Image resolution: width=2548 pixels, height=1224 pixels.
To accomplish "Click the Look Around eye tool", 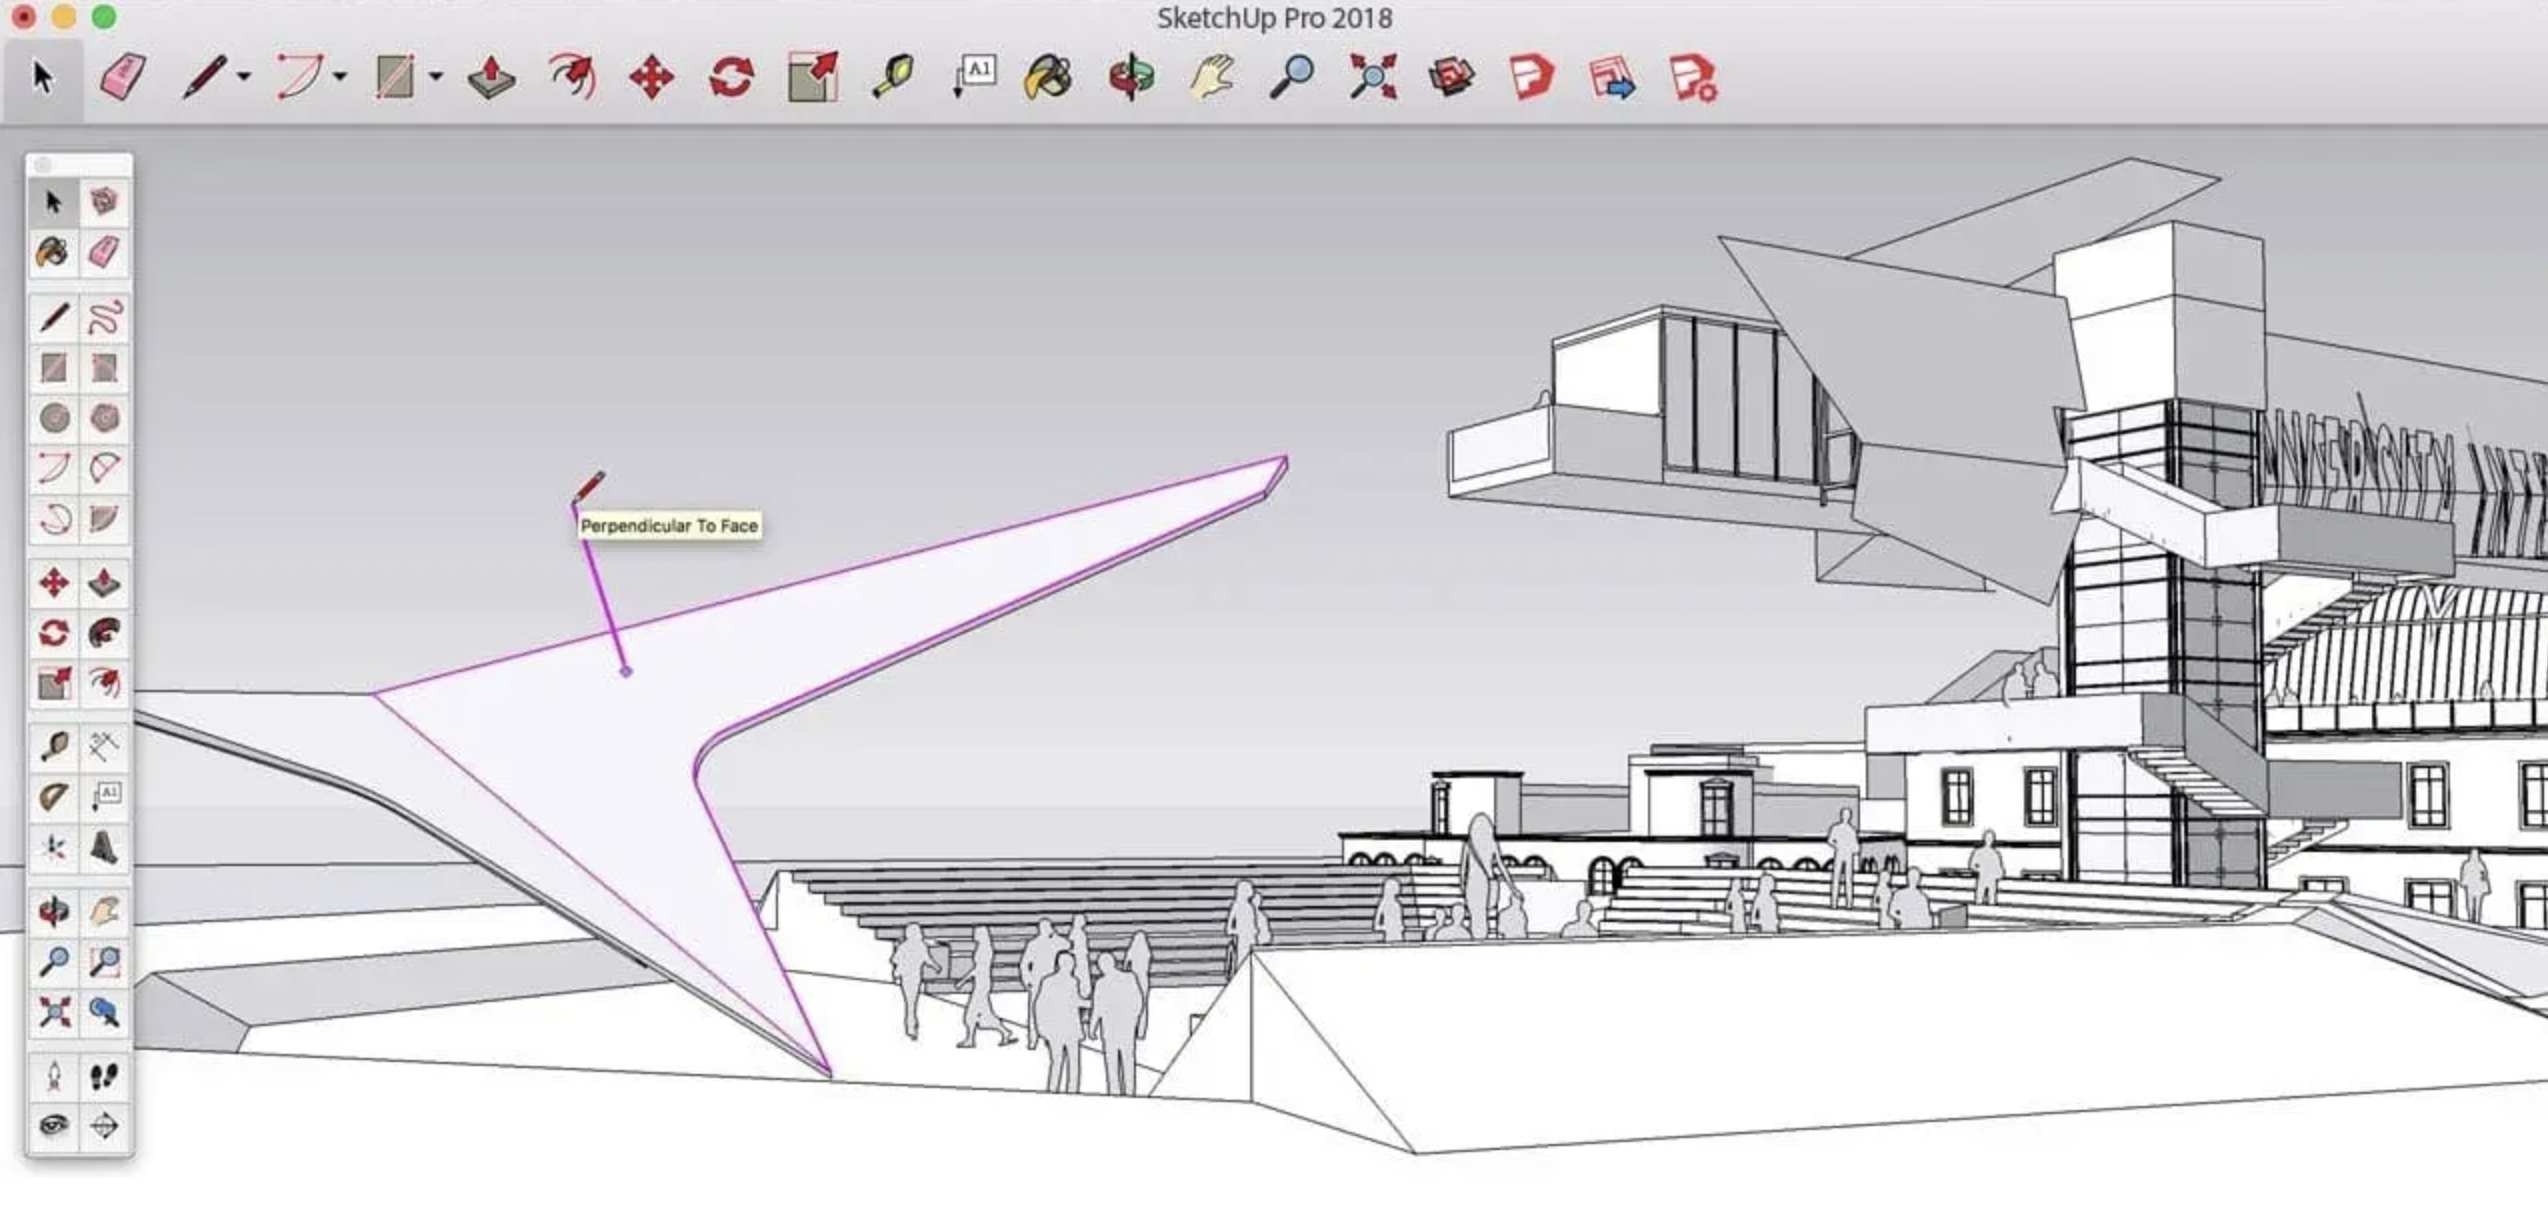I will (x=54, y=1126).
